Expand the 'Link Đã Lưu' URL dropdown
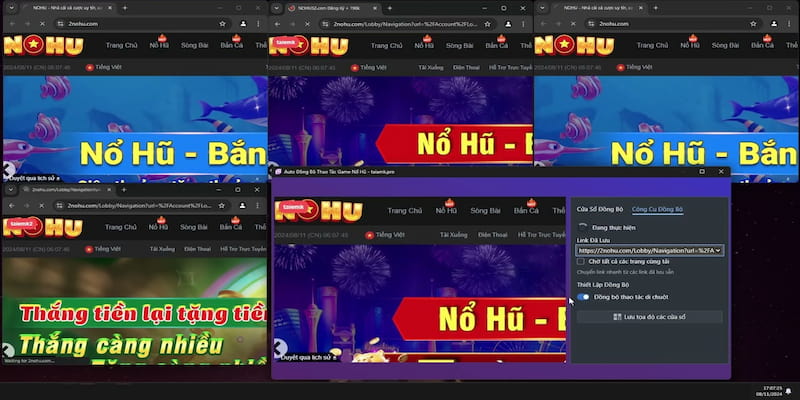Screen dimensions: 800x400 tap(718, 250)
